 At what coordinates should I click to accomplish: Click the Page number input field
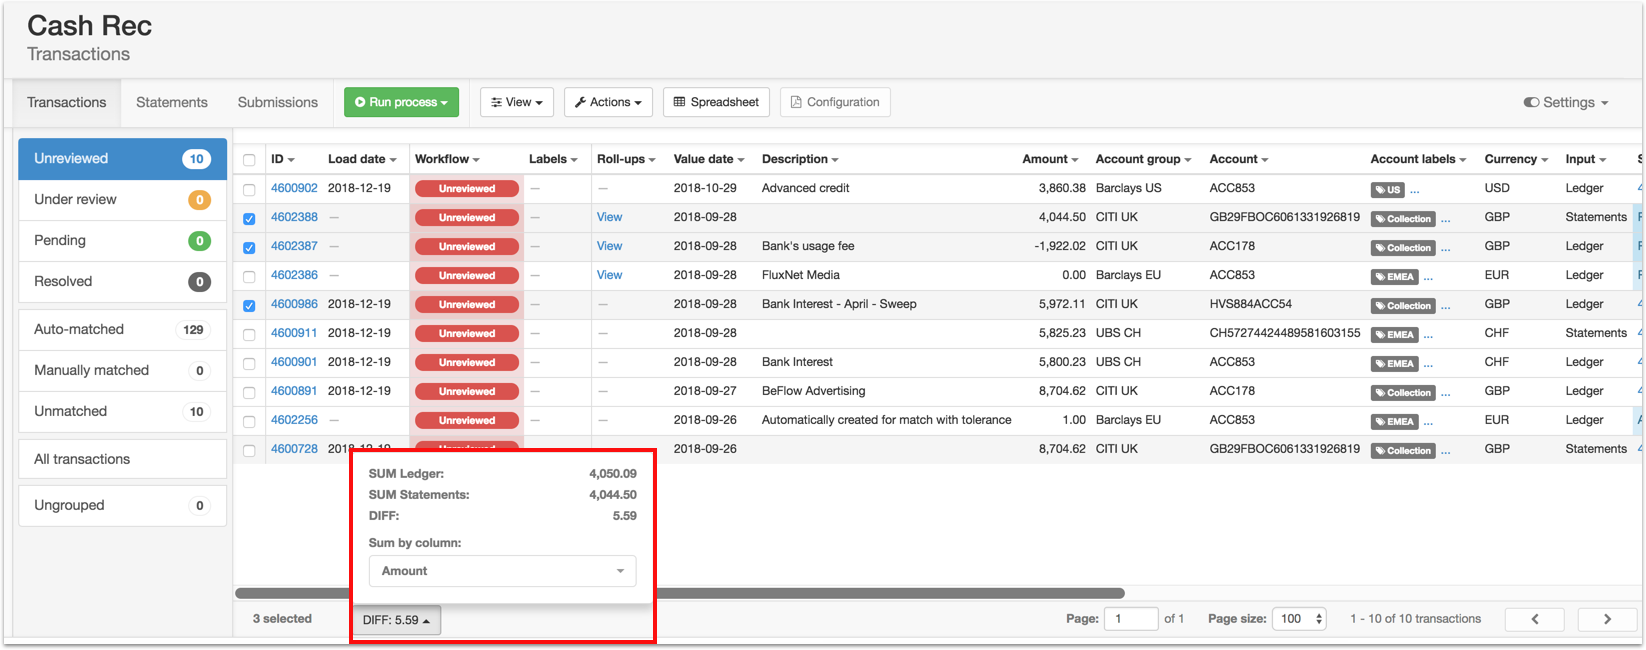tap(1131, 619)
